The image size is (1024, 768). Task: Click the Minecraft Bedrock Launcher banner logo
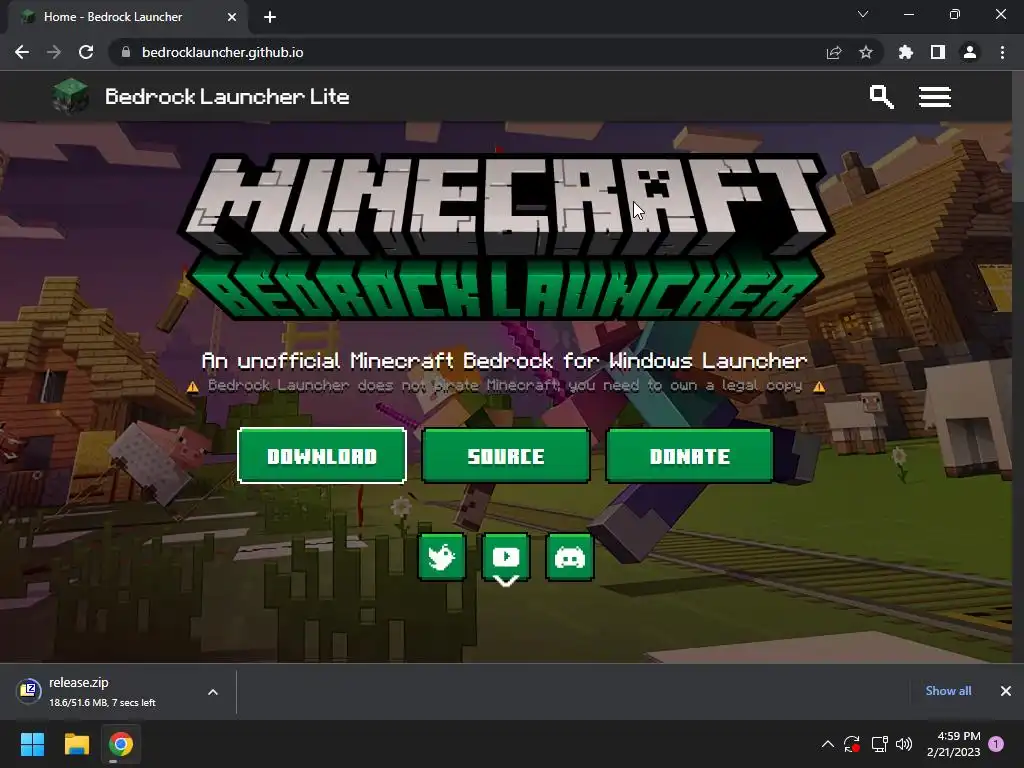(505, 236)
